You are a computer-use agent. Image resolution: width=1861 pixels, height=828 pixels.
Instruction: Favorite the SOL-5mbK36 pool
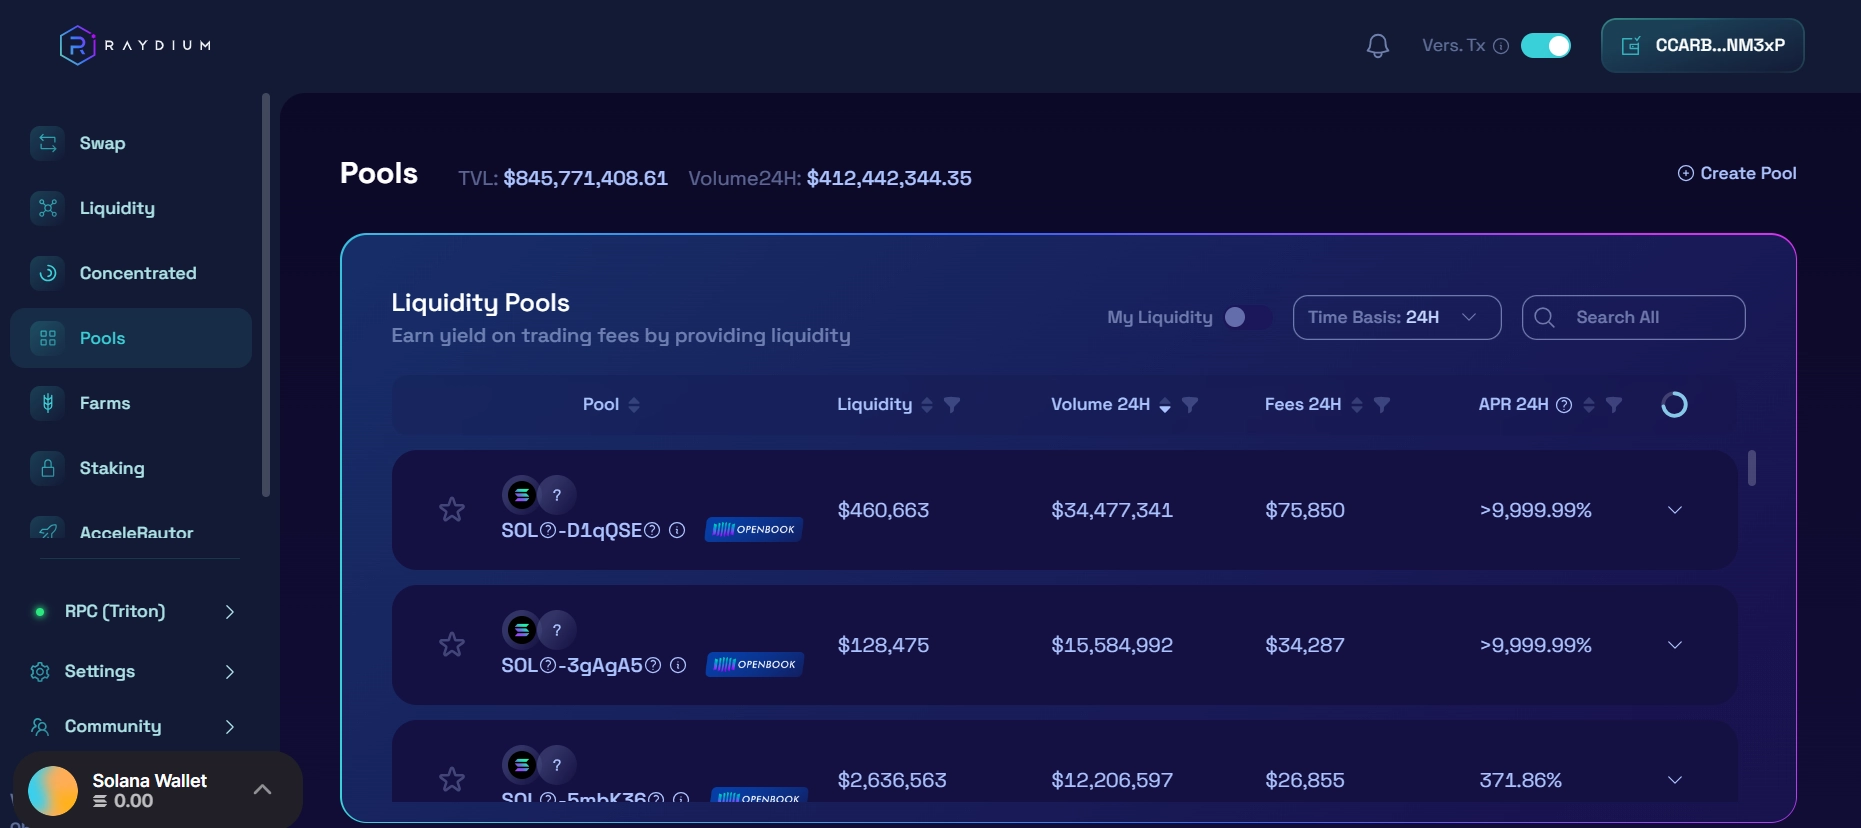pyautogui.click(x=452, y=780)
